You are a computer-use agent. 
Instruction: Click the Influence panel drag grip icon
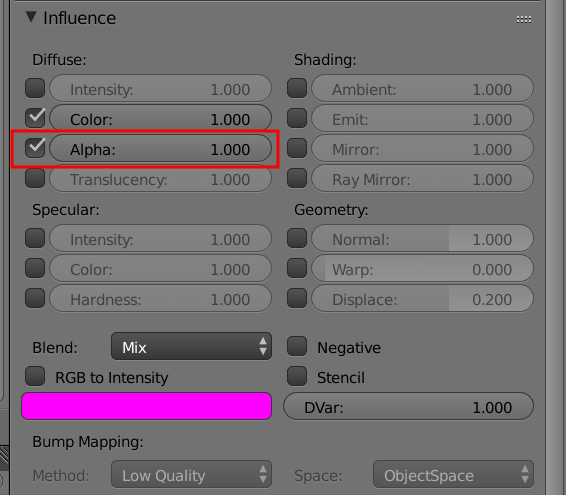click(x=523, y=19)
